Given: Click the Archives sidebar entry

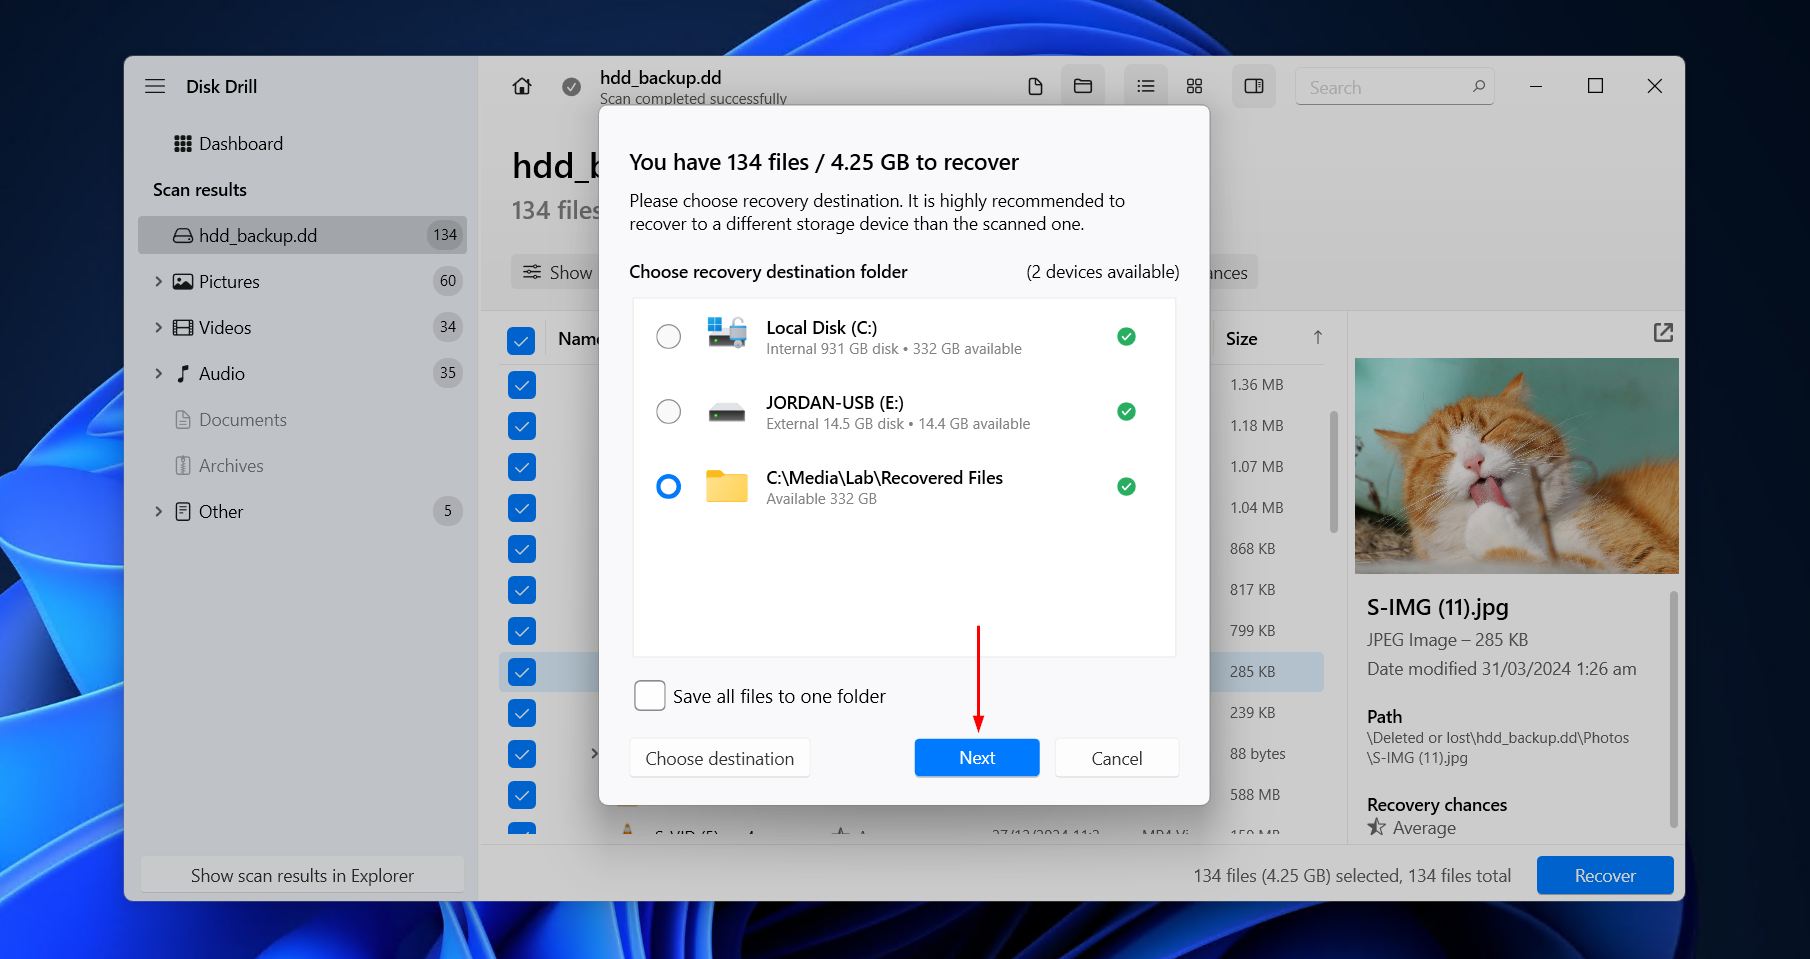Looking at the screenshot, I should (231, 465).
